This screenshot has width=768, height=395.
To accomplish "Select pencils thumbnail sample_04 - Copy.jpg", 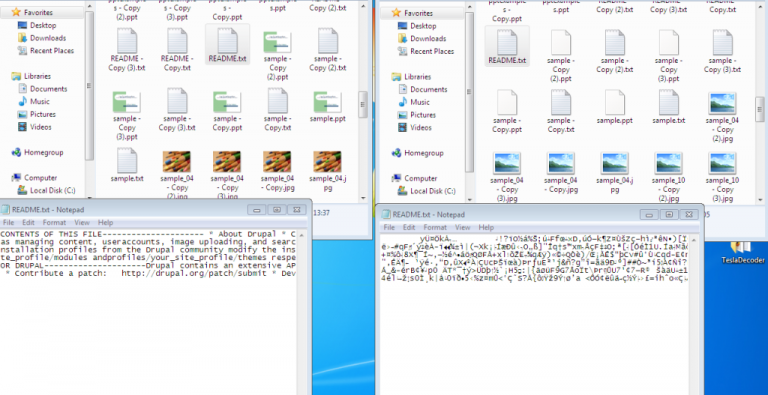I will (277, 171).
